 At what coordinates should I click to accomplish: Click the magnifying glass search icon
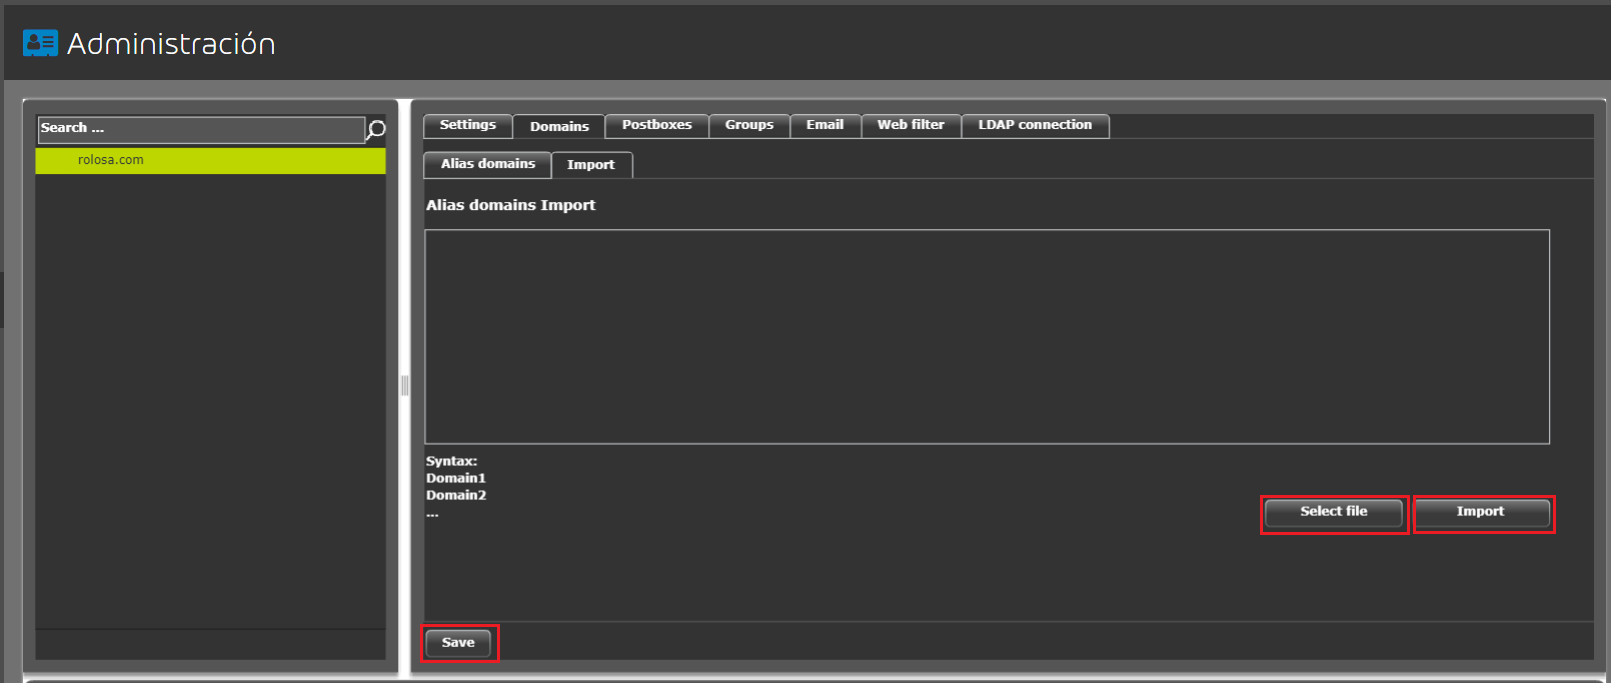pos(376,130)
